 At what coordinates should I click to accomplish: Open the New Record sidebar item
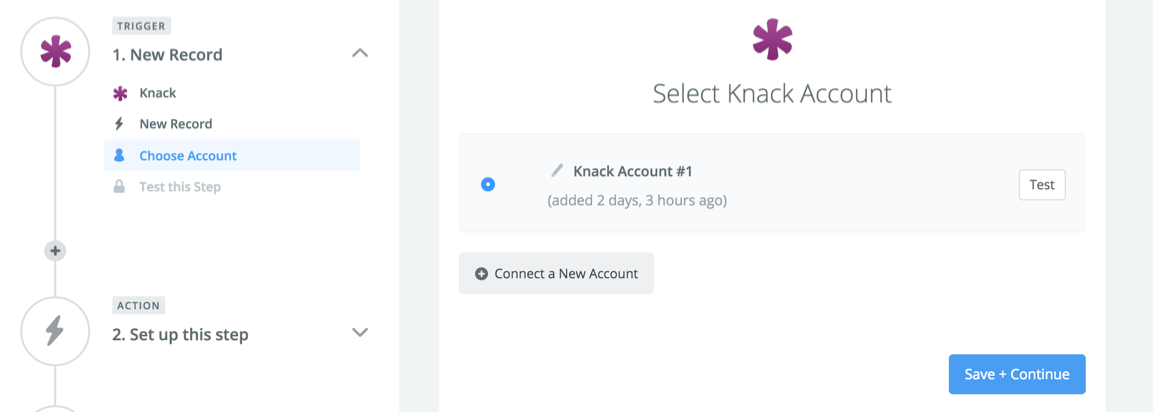[176, 124]
